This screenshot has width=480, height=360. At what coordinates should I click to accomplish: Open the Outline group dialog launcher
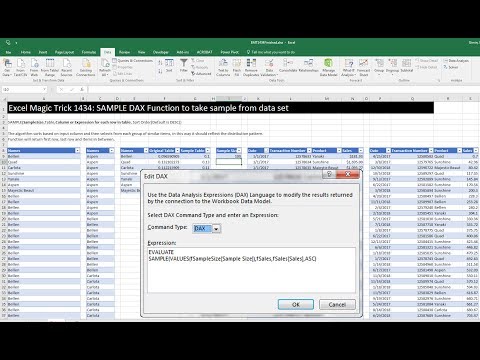point(439,80)
